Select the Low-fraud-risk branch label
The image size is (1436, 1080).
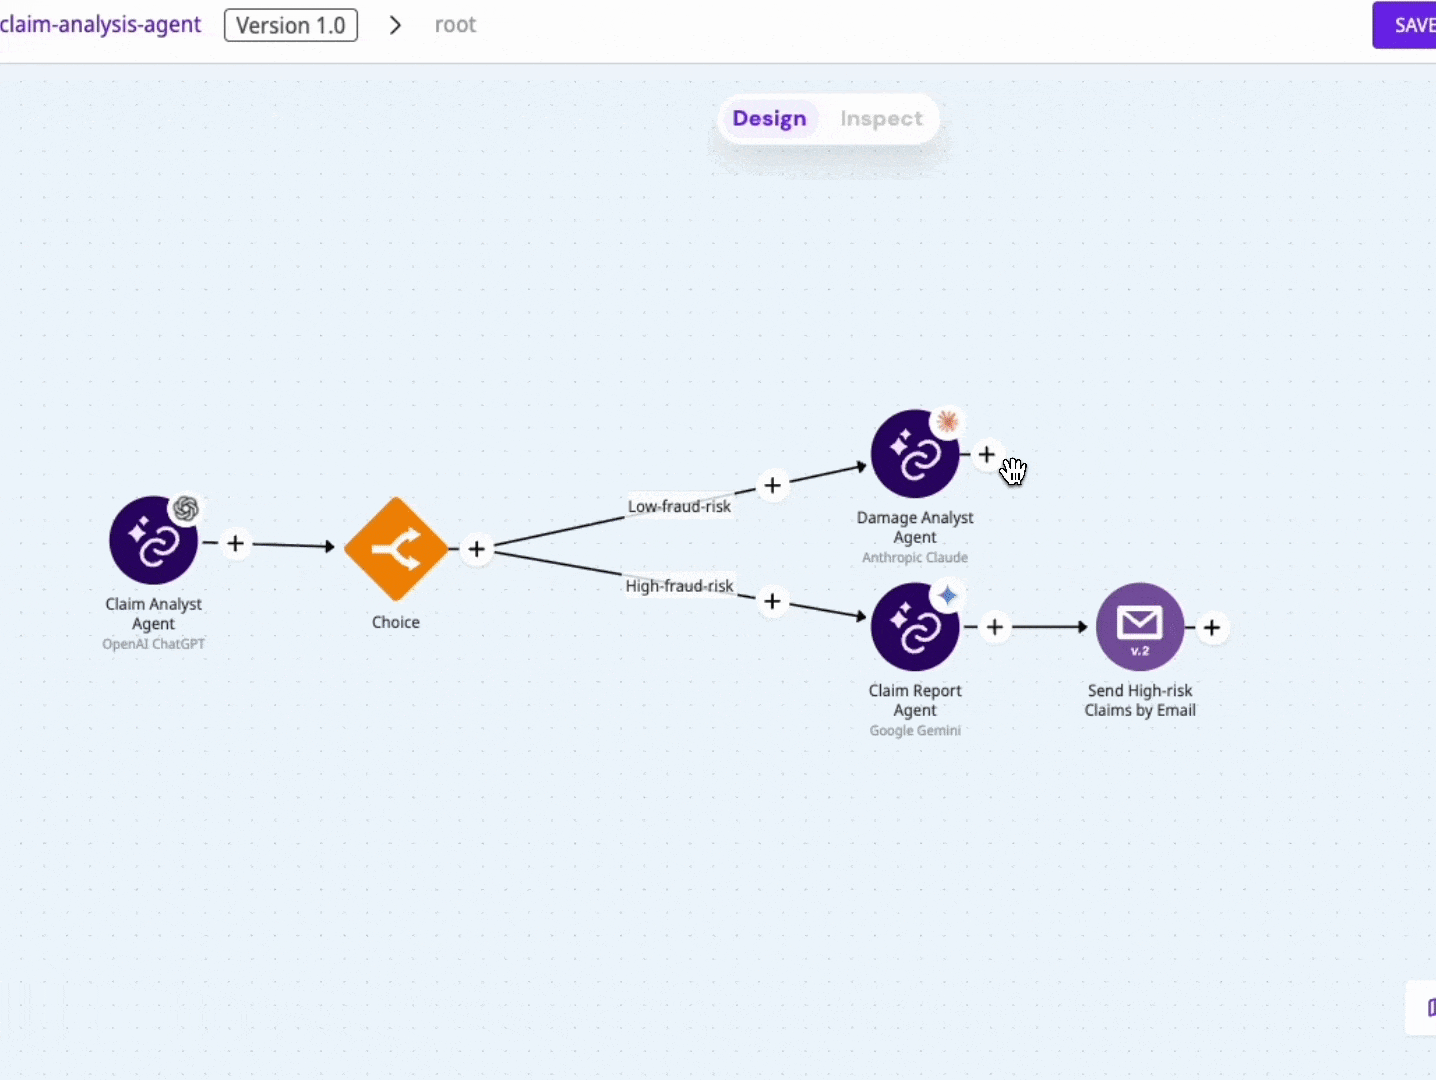[679, 507]
